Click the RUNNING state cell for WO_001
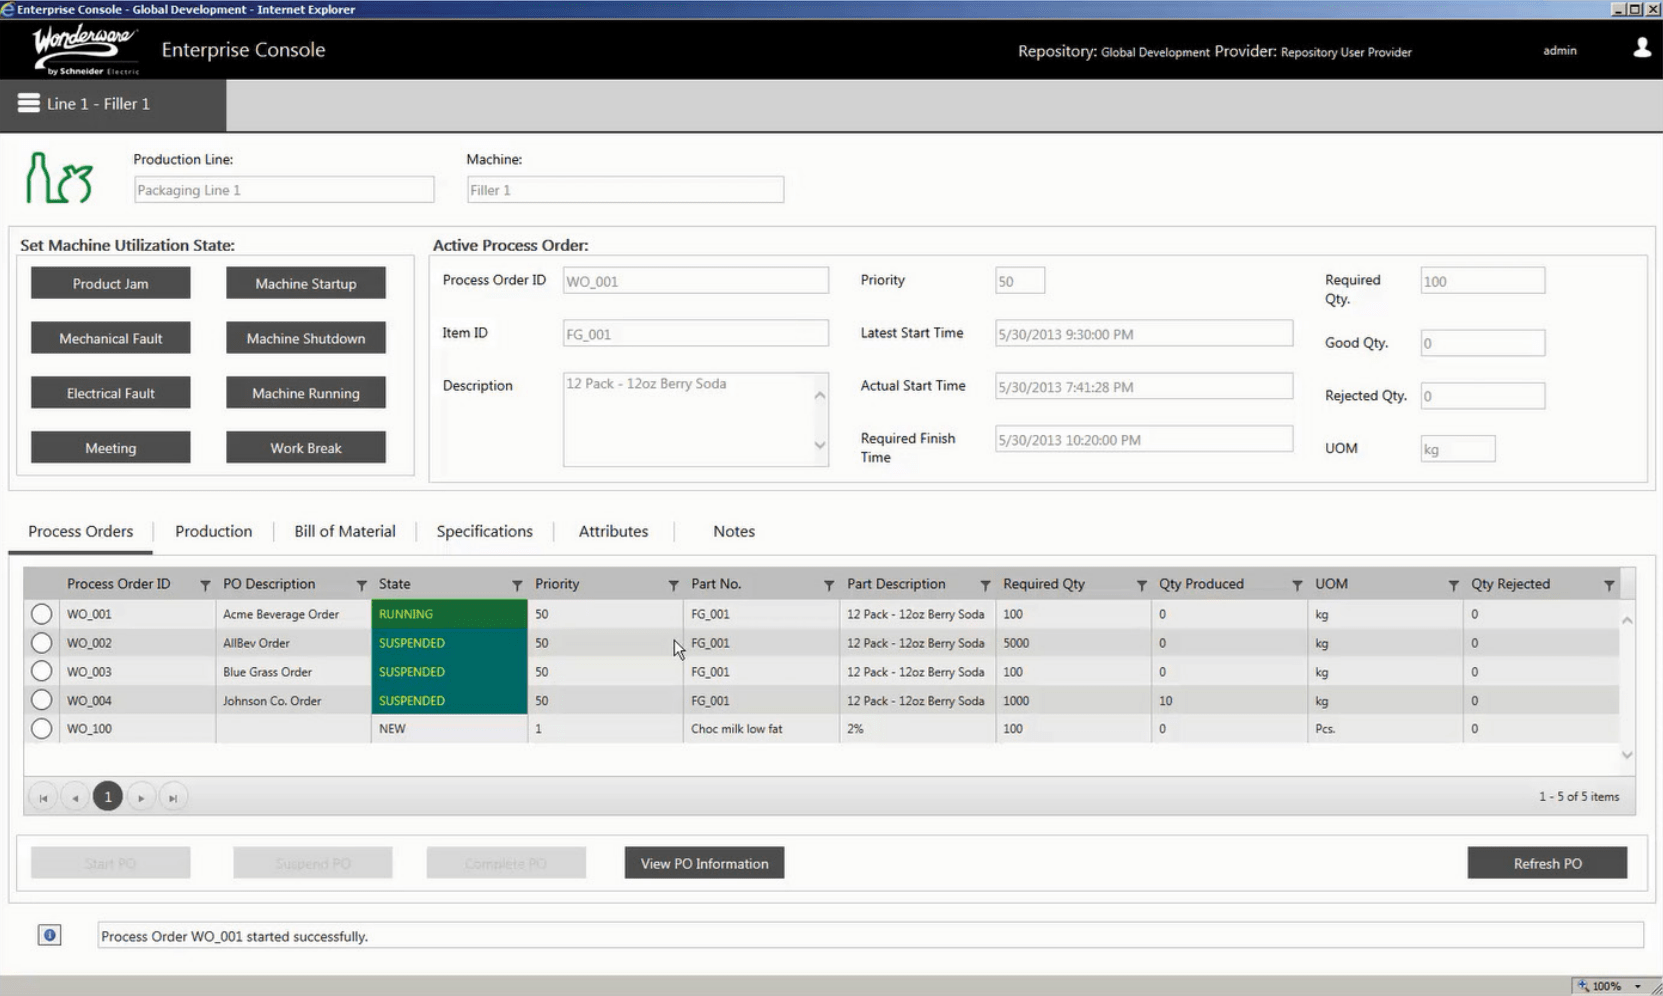This screenshot has height=996, width=1663. [x=449, y=614]
